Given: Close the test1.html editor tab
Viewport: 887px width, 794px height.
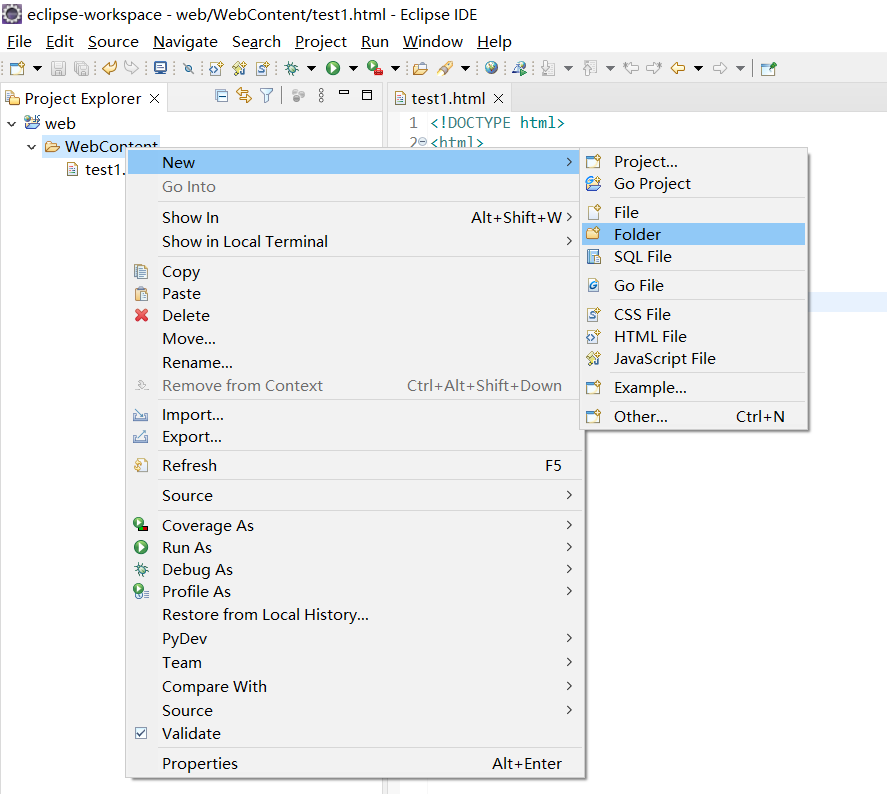Looking at the screenshot, I should tap(498, 98).
